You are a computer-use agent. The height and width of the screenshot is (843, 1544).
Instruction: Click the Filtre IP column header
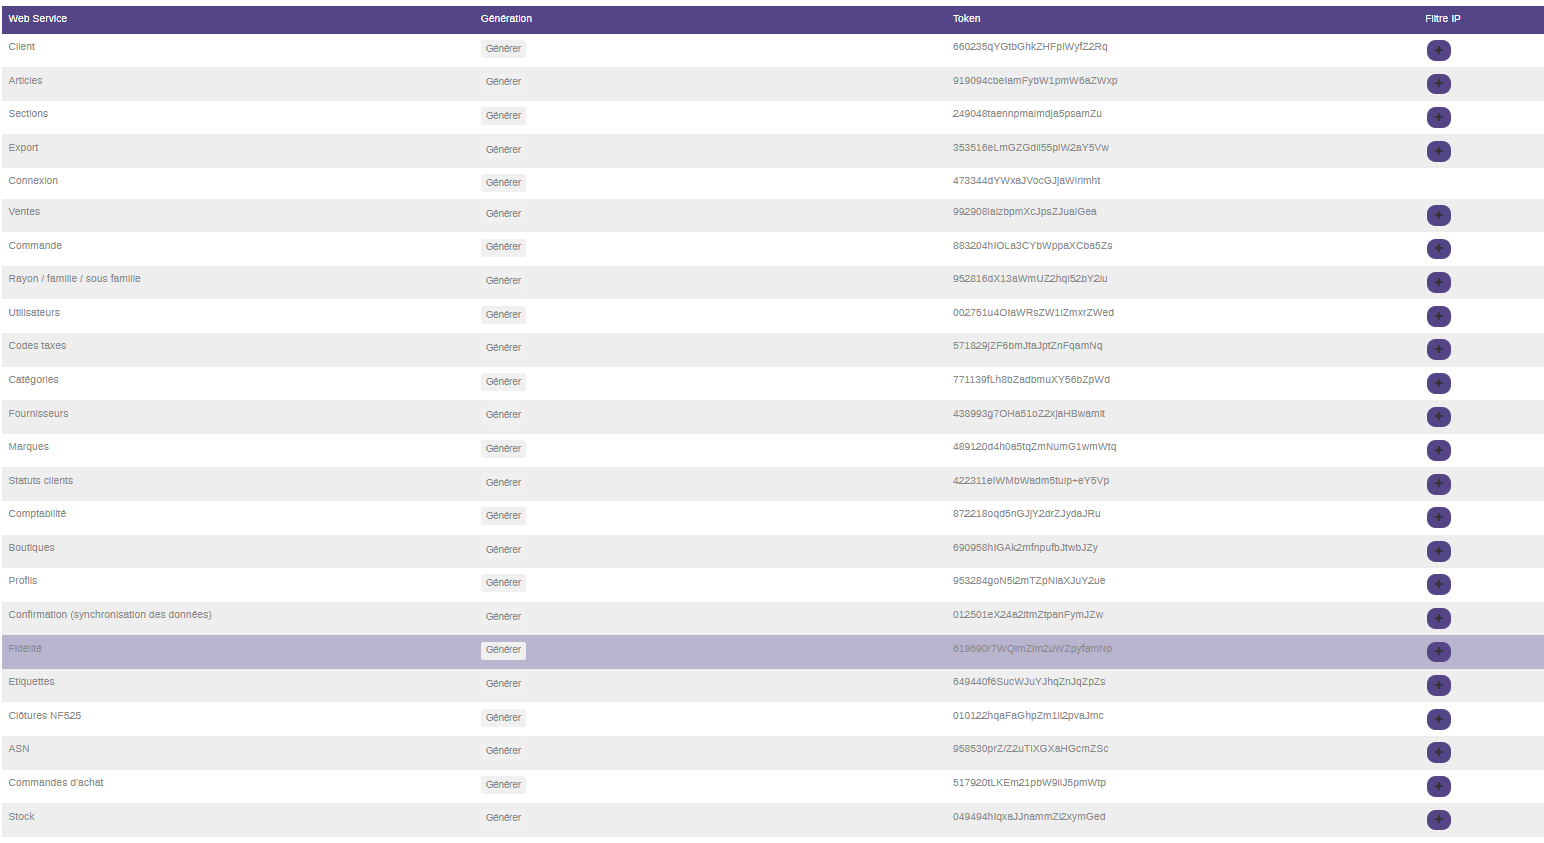click(1442, 19)
